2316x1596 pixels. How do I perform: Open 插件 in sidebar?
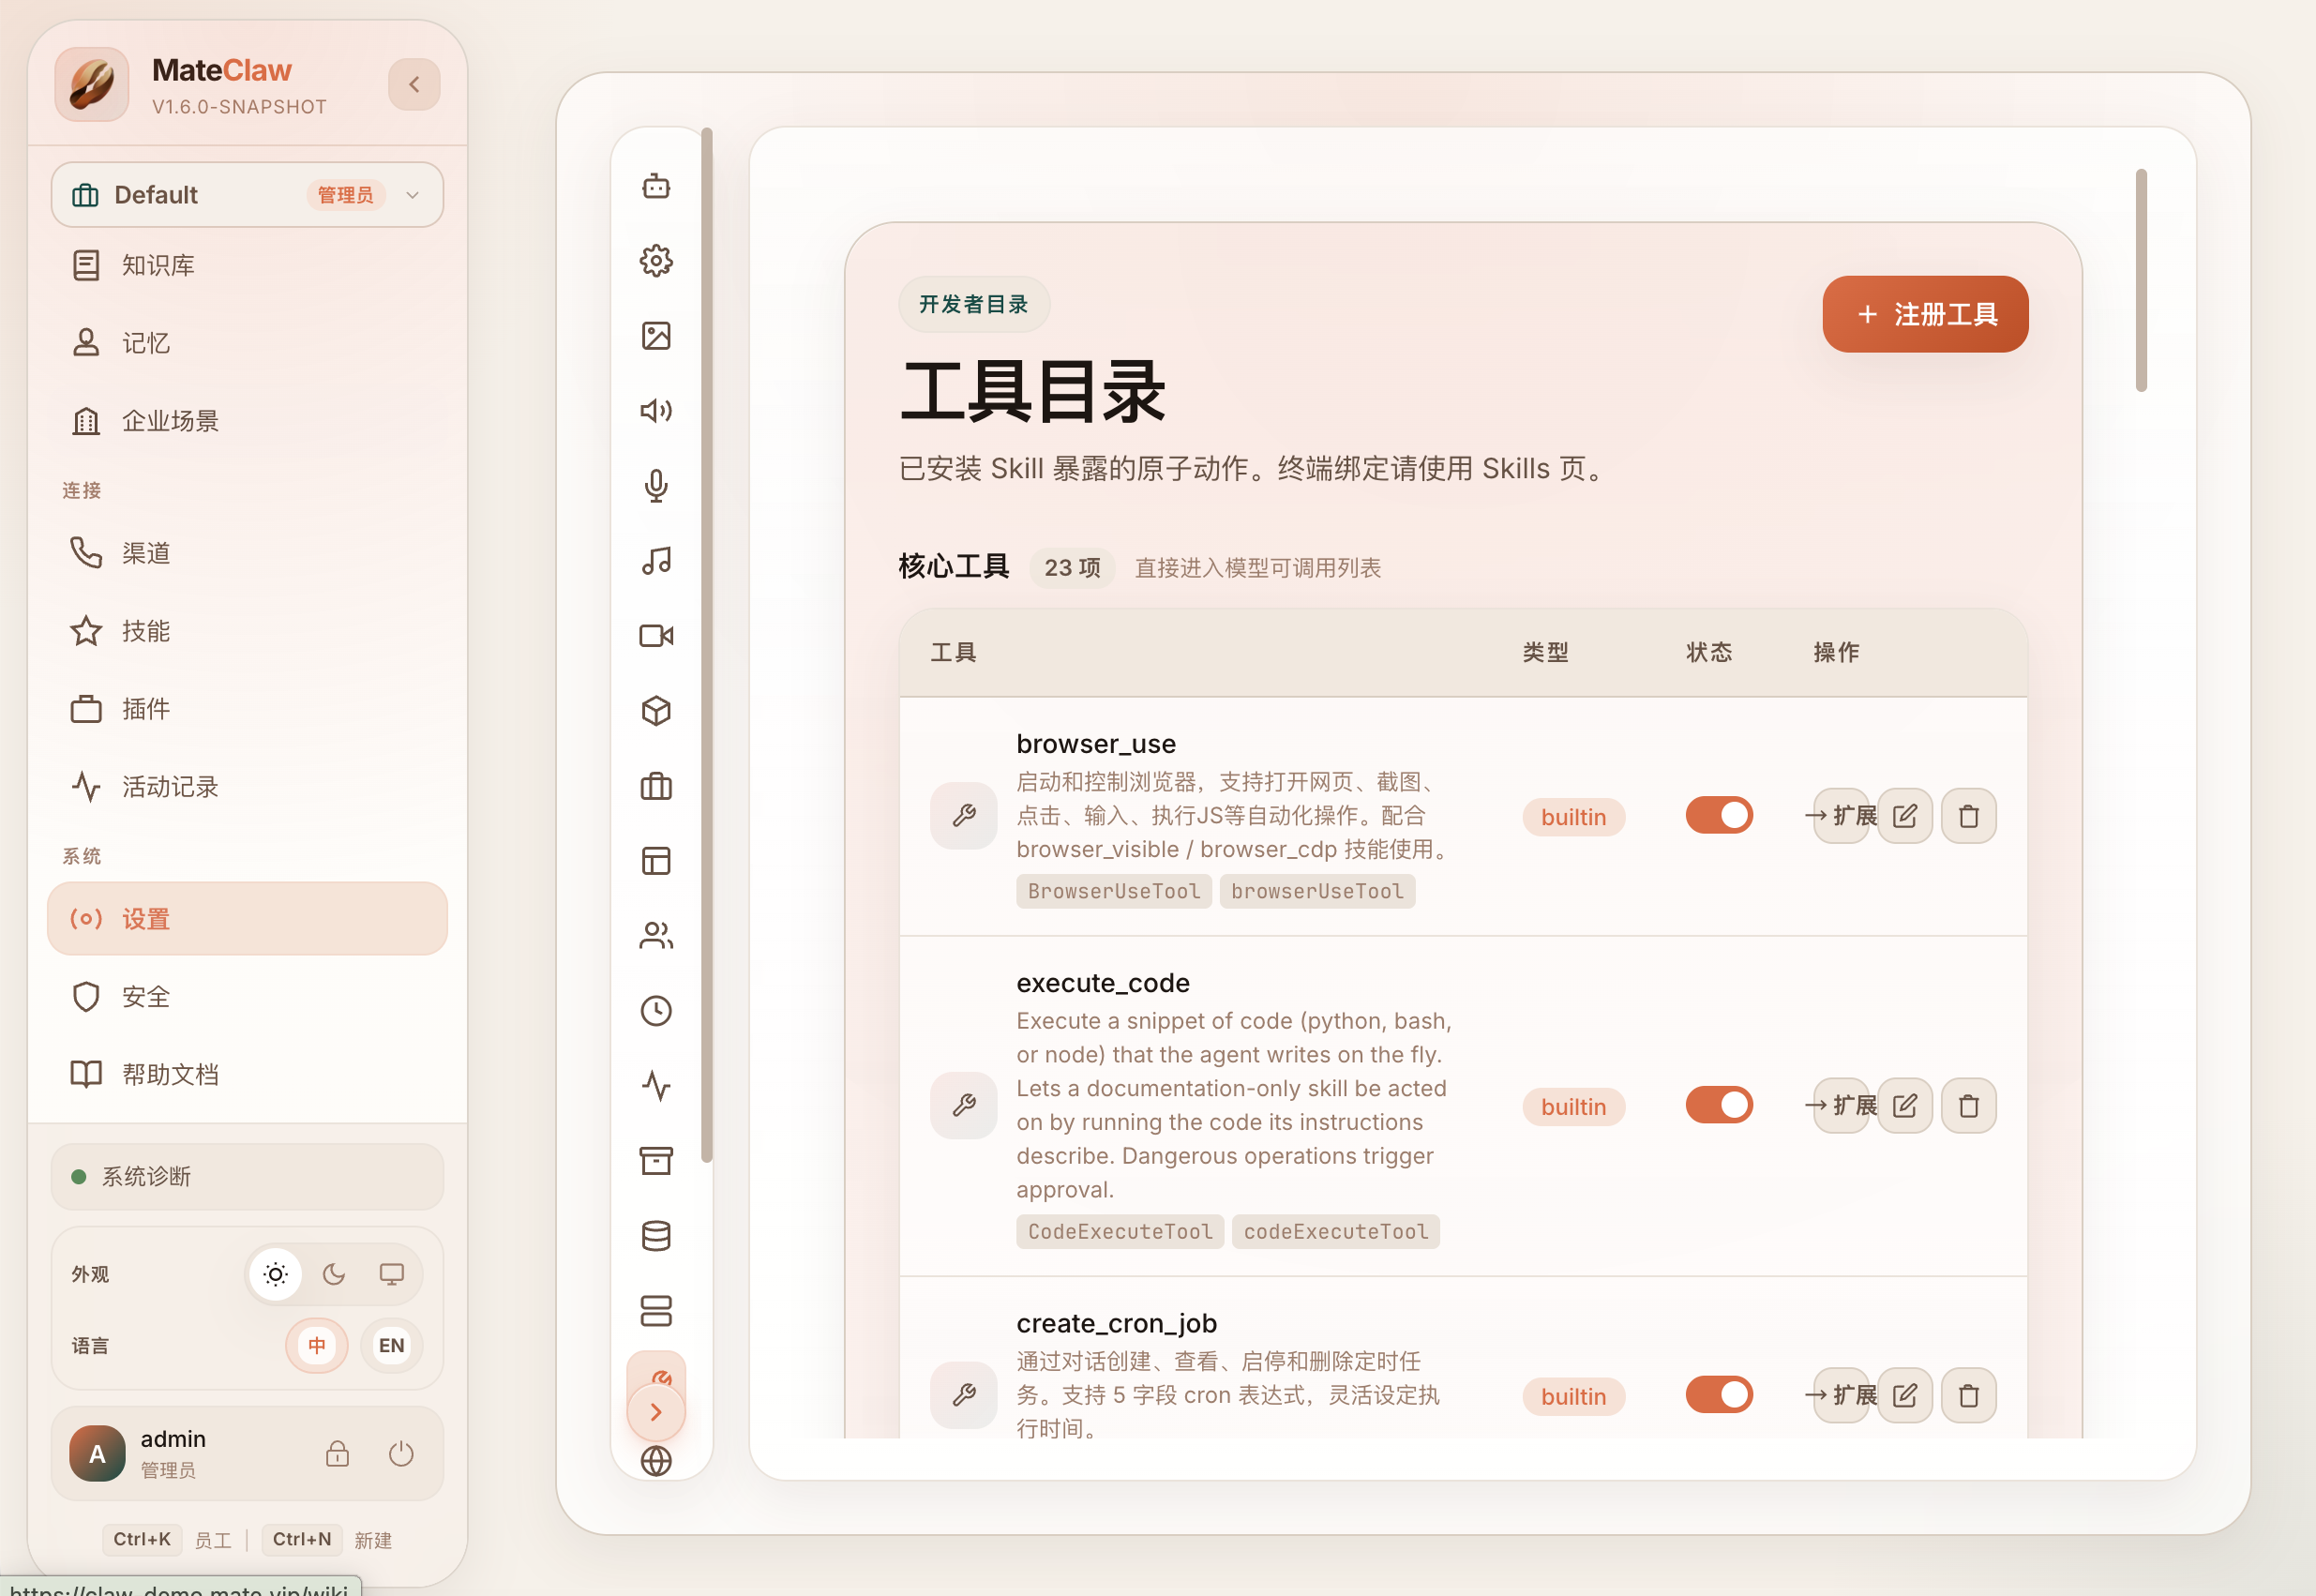[247, 709]
